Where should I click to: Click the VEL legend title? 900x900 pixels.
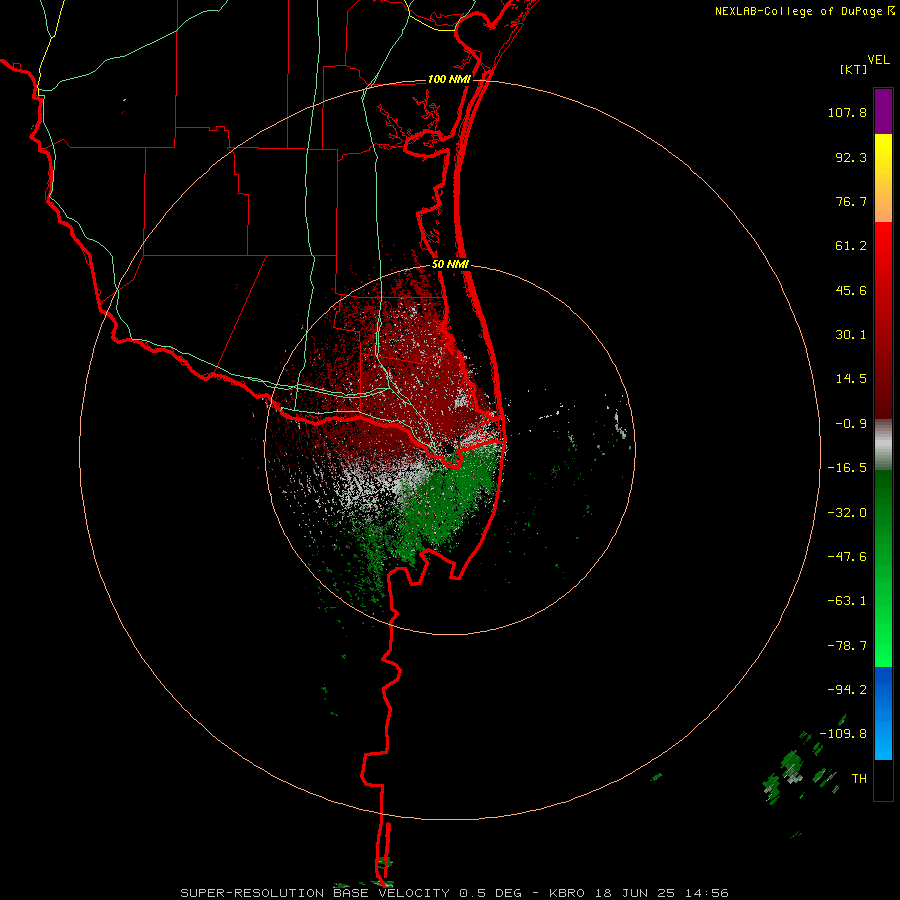878,60
